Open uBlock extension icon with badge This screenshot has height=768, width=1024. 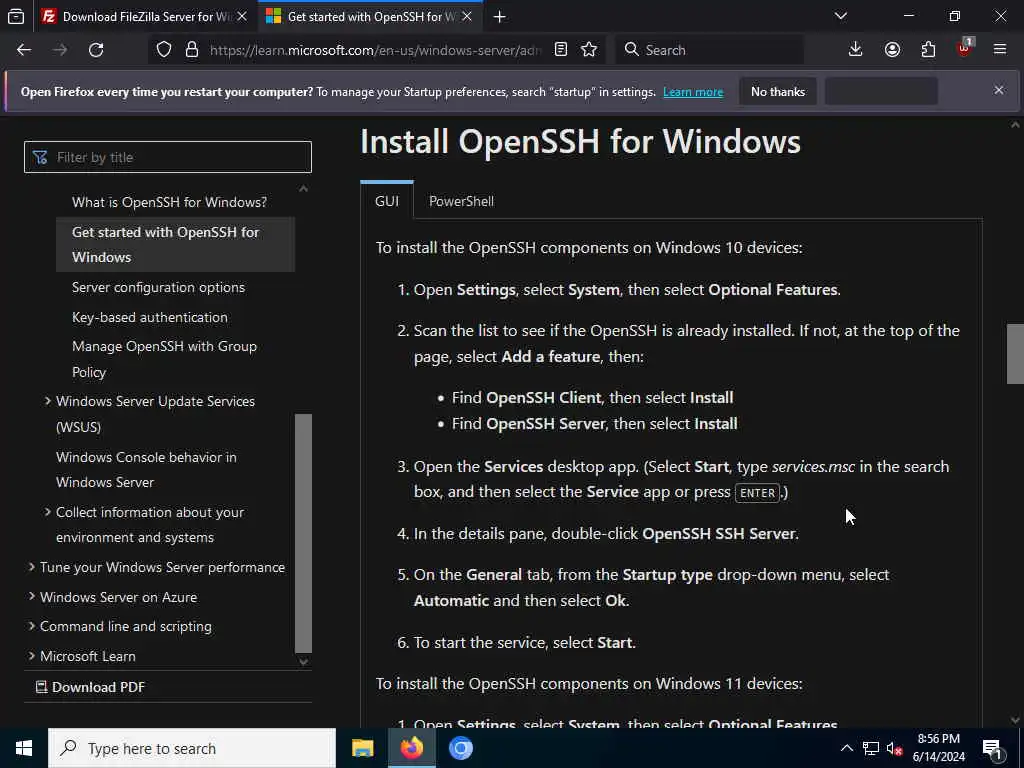click(965, 48)
